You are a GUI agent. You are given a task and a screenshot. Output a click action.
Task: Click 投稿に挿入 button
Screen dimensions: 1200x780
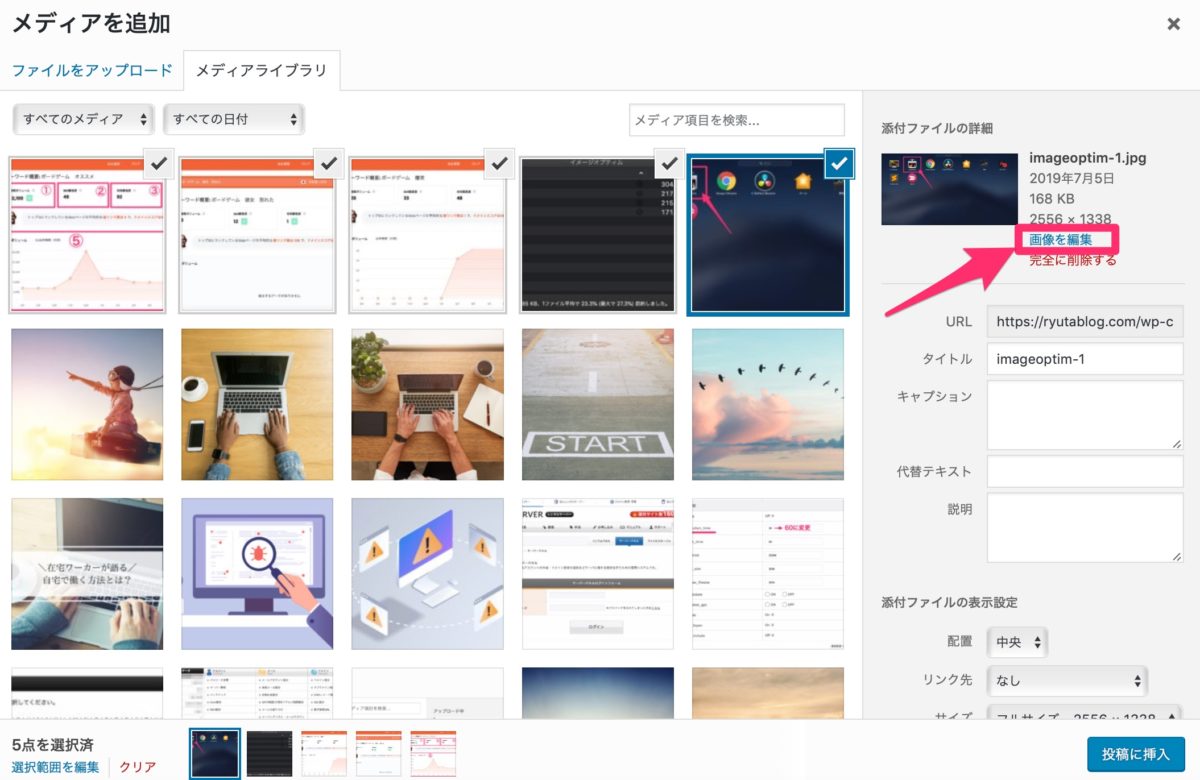1136,754
